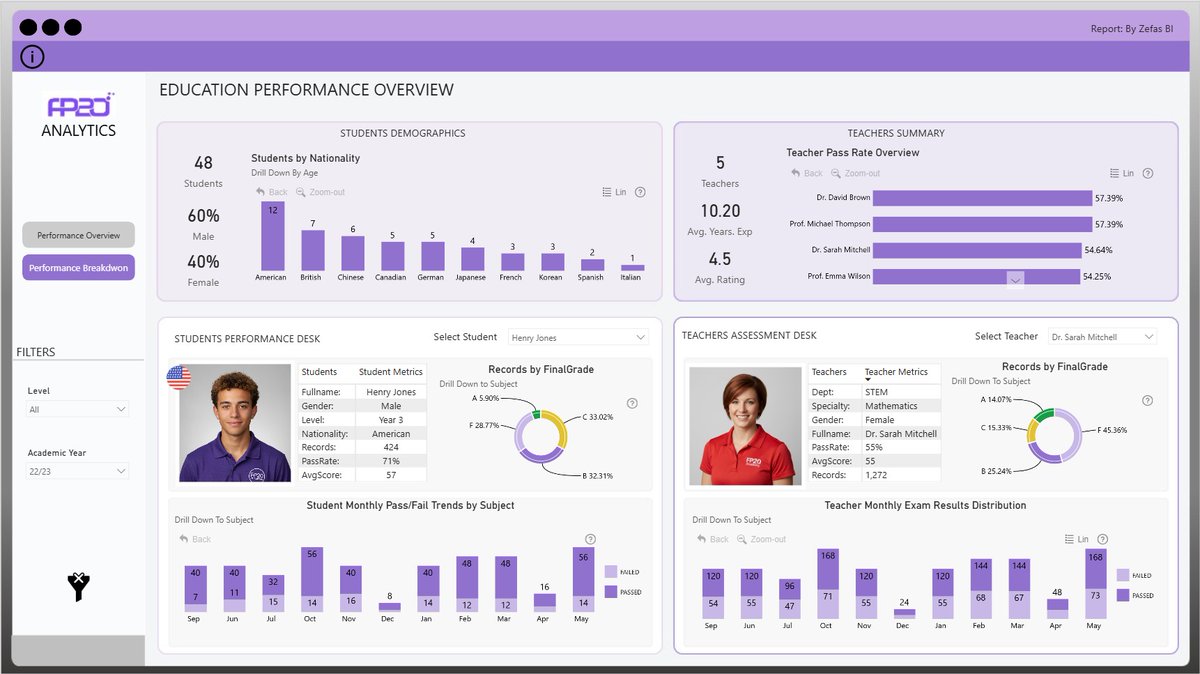The height and width of the screenshot is (674, 1200).
Task: Click Dr. David Brown's pass rate bar
Action: point(985,198)
